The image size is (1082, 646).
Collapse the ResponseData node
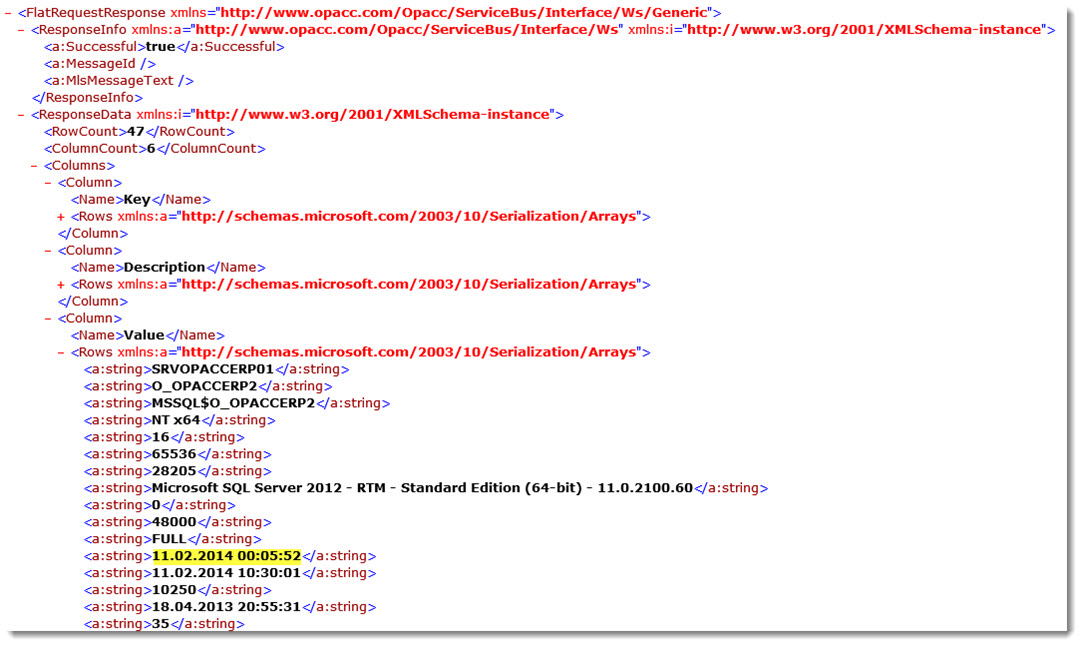click(21, 115)
